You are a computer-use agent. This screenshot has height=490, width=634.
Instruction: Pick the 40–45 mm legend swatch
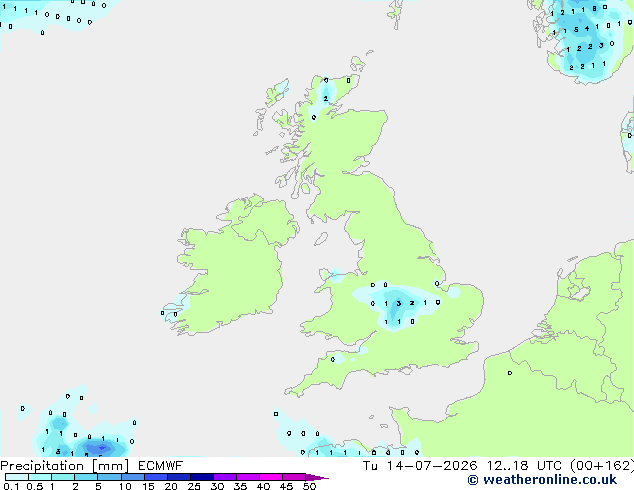point(271,477)
